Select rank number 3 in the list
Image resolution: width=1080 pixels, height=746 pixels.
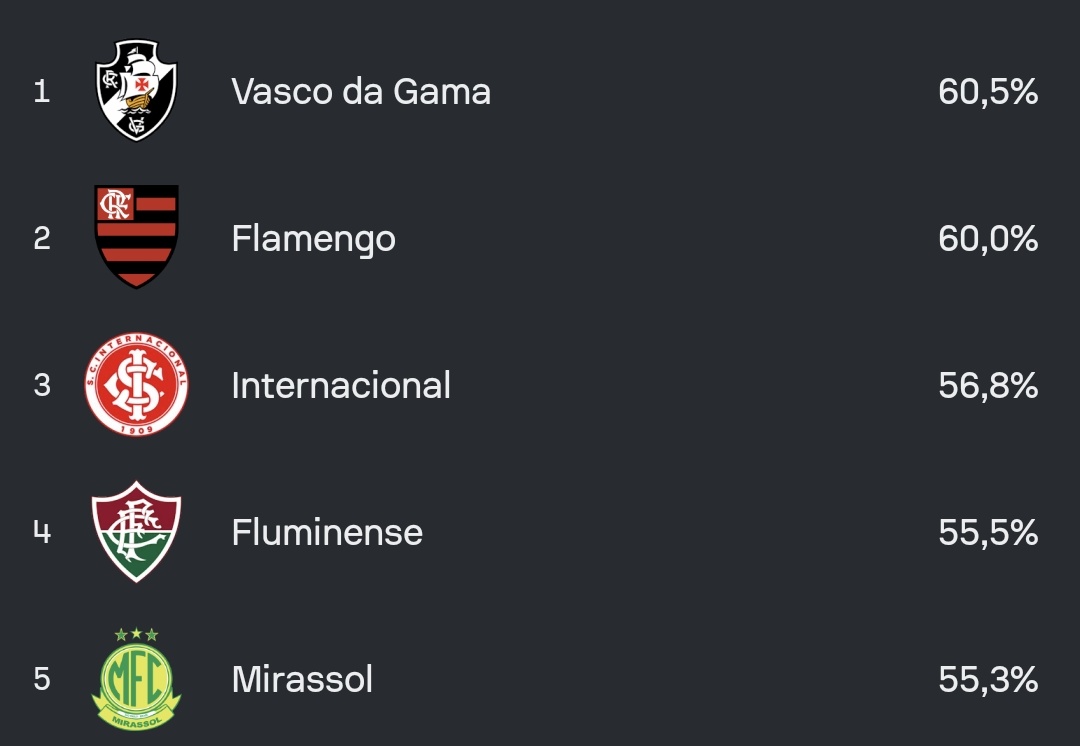click(41, 386)
